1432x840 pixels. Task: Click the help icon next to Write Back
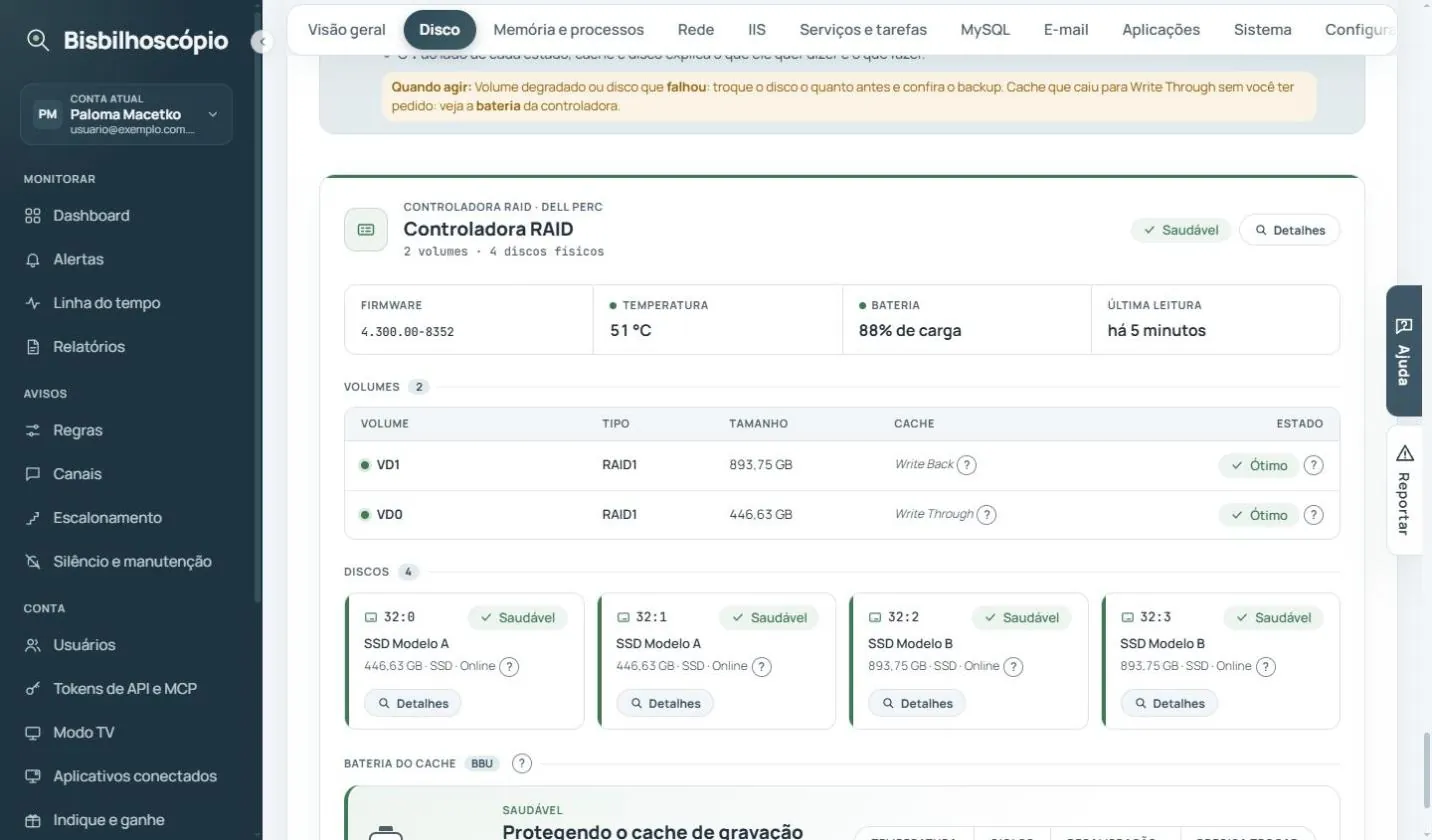click(x=967, y=465)
